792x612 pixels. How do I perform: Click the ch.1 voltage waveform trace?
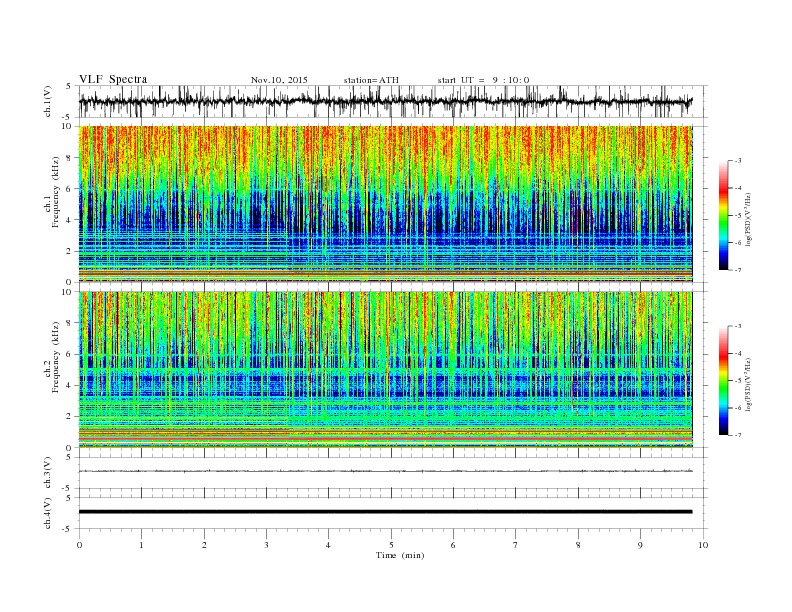[385, 101]
